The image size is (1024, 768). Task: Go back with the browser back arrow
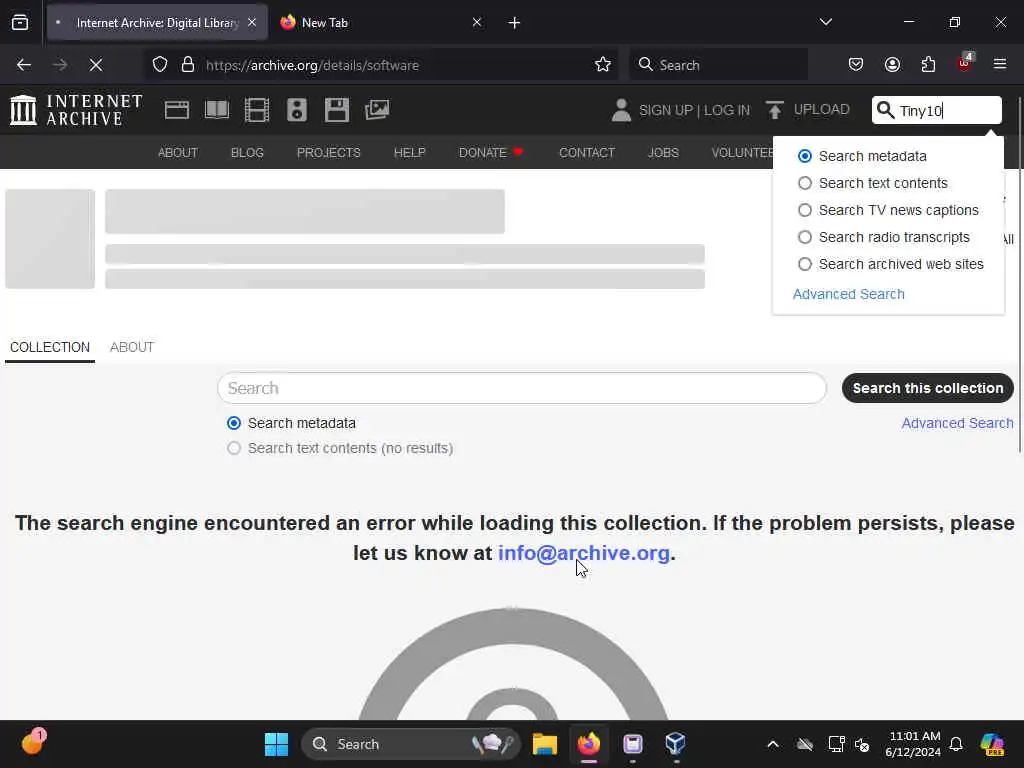click(x=24, y=65)
